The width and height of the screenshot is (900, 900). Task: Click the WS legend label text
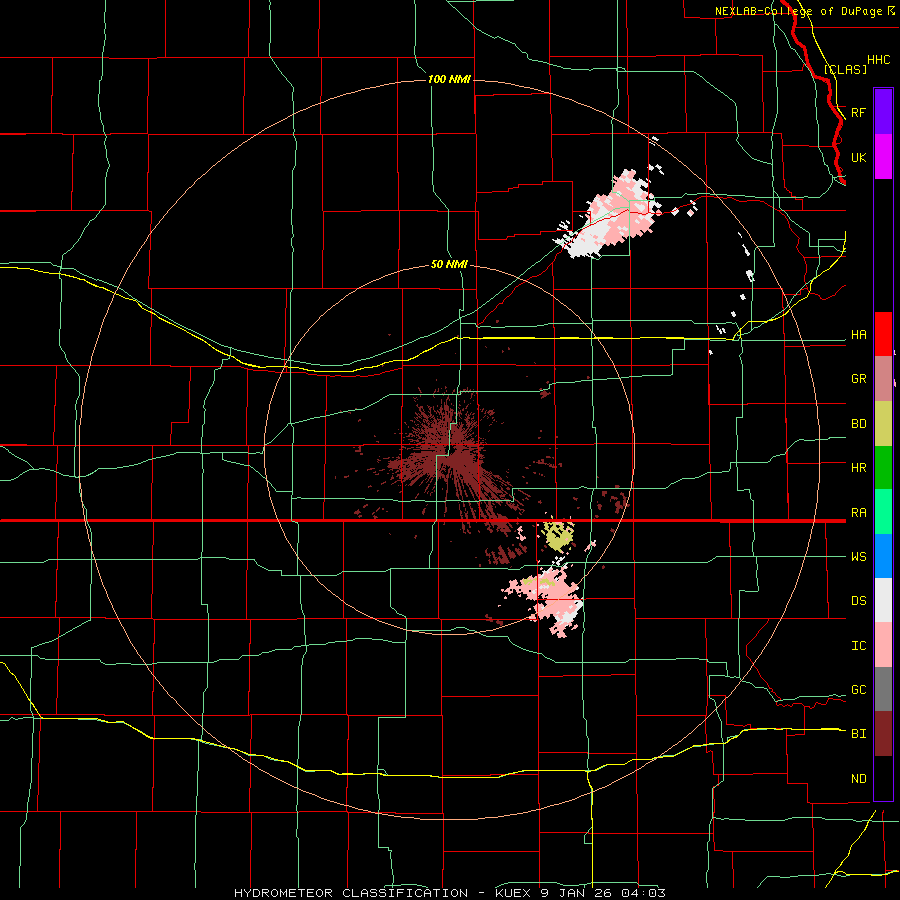pyautogui.click(x=858, y=557)
